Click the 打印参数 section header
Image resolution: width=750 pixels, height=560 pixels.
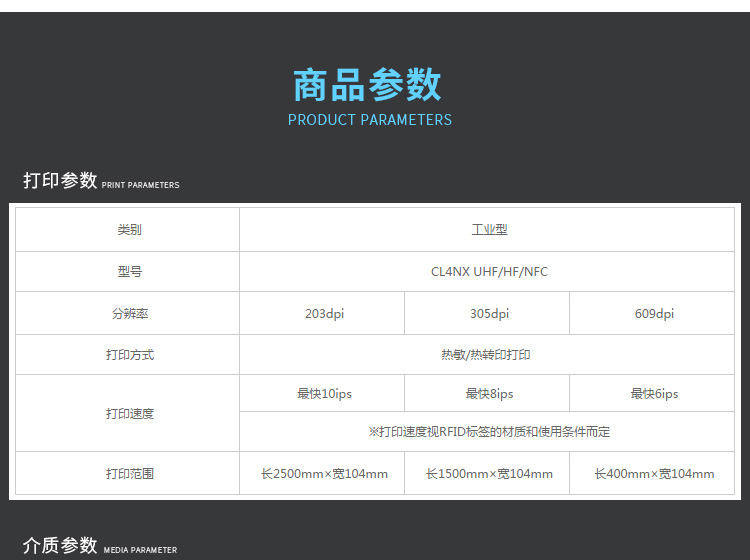(x=60, y=181)
